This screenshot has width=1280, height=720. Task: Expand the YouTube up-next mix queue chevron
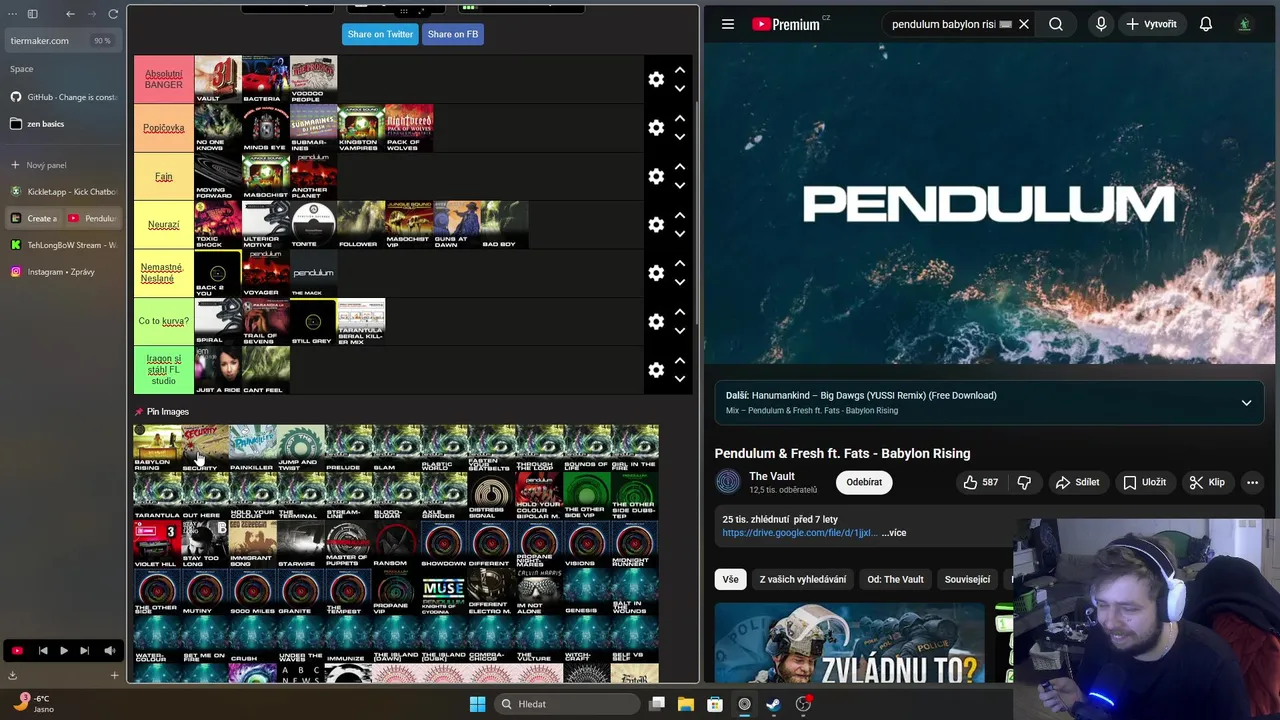[x=1246, y=402]
